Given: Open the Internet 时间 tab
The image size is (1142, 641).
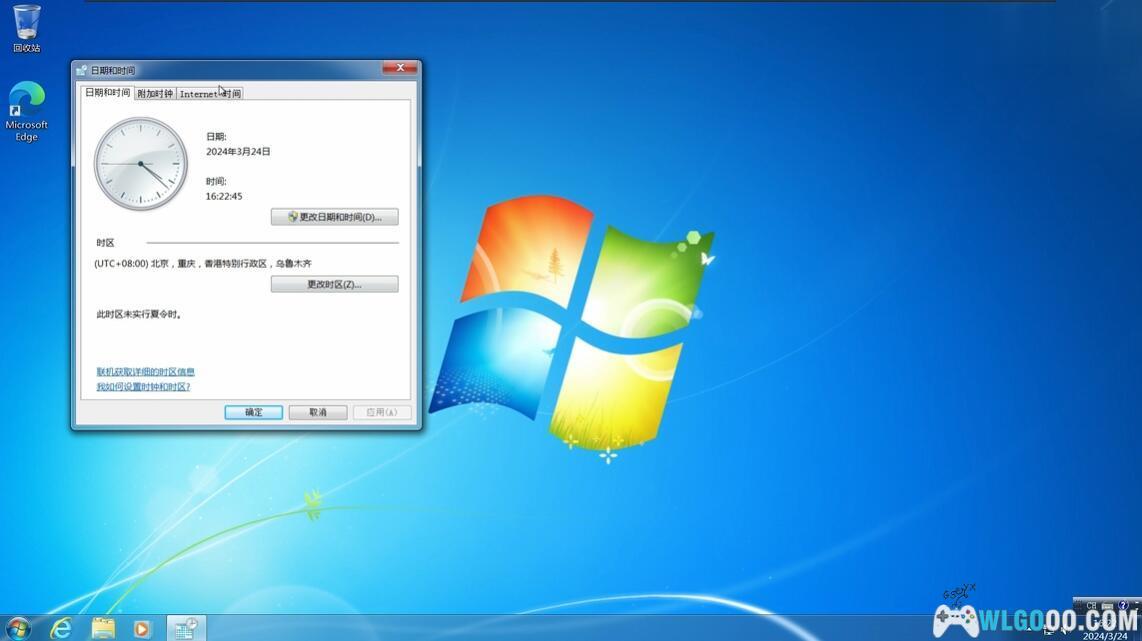Looking at the screenshot, I should click(210, 94).
